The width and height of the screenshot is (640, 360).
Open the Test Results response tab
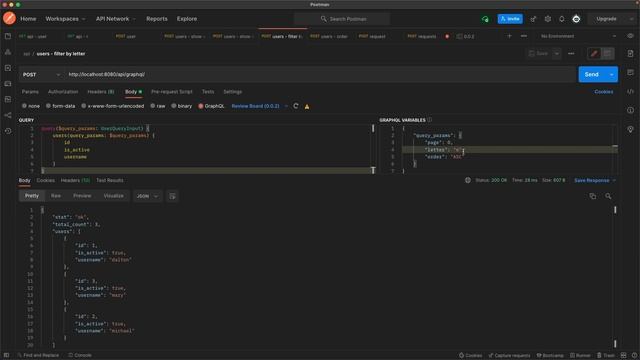(109, 180)
